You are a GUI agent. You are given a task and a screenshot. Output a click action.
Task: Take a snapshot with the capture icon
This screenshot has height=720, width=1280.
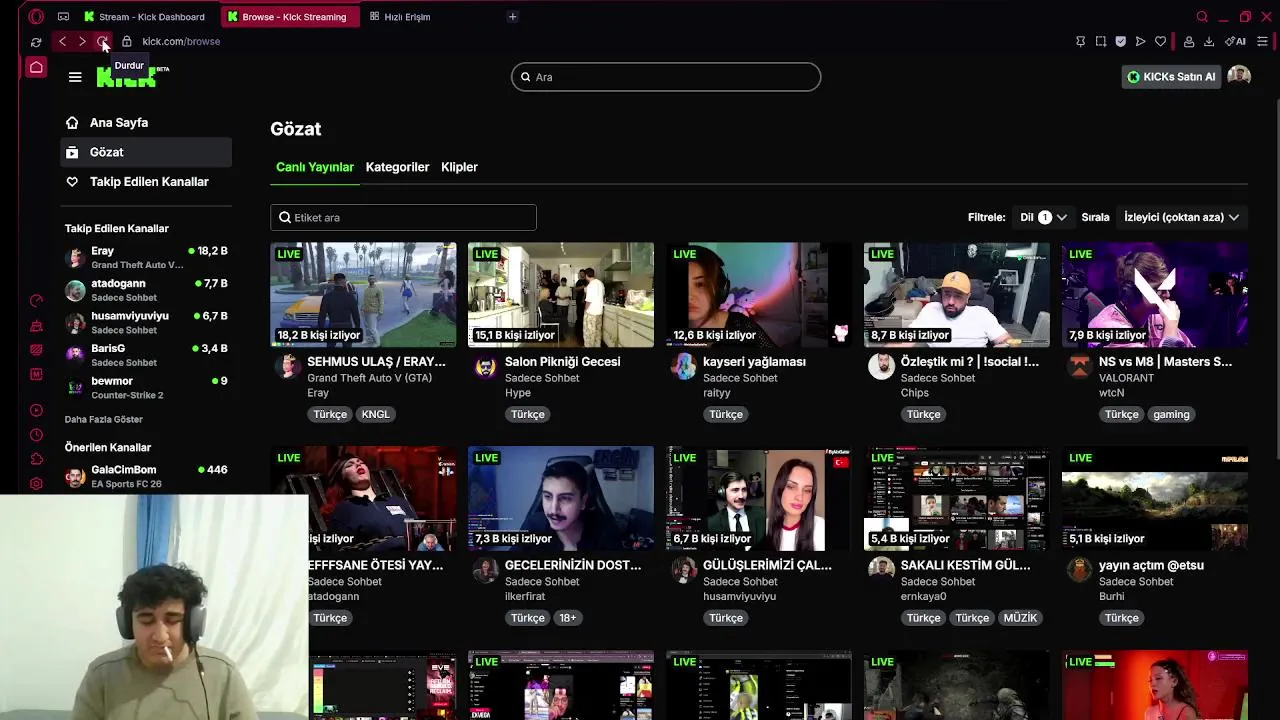1100,42
